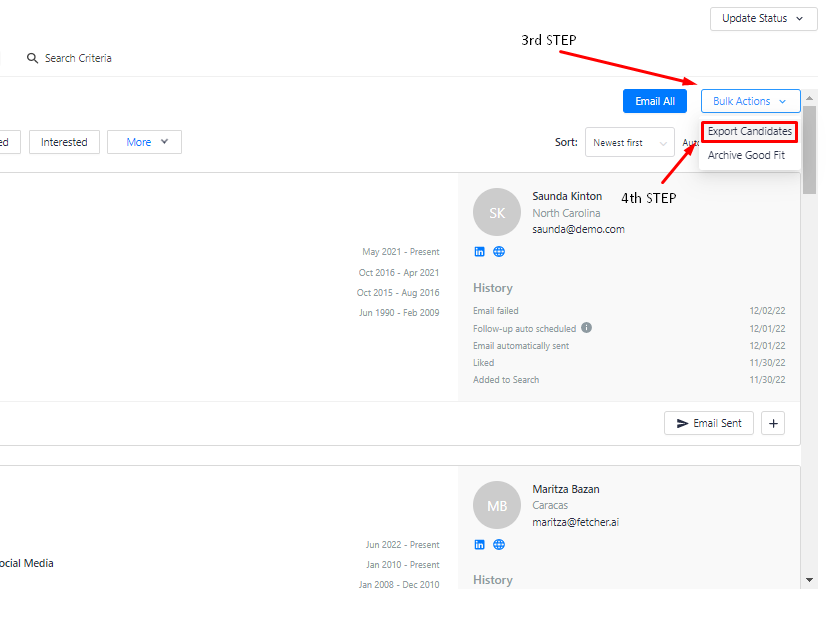The width and height of the screenshot is (830, 620).
Task: Click the Search Criteria magnifier icon
Action: pyautogui.click(x=32, y=58)
